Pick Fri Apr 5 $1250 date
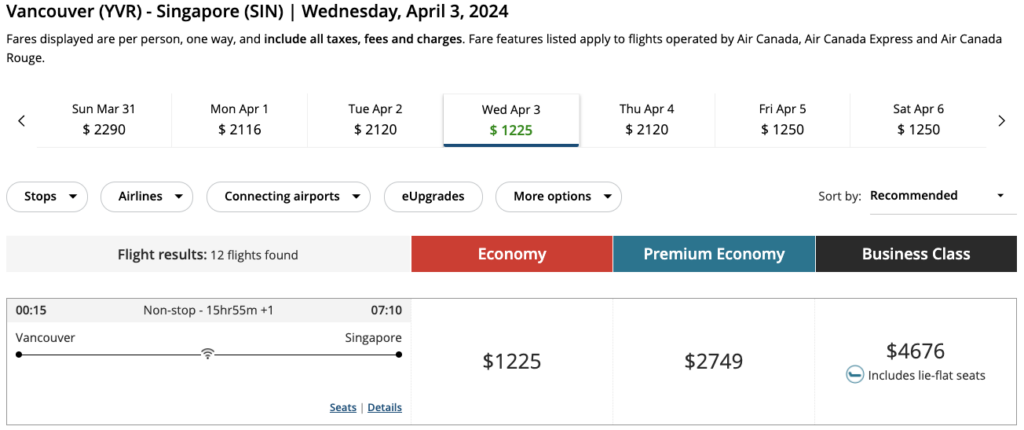This screenshot has height=430, width=1024. (x=782, y=119)
